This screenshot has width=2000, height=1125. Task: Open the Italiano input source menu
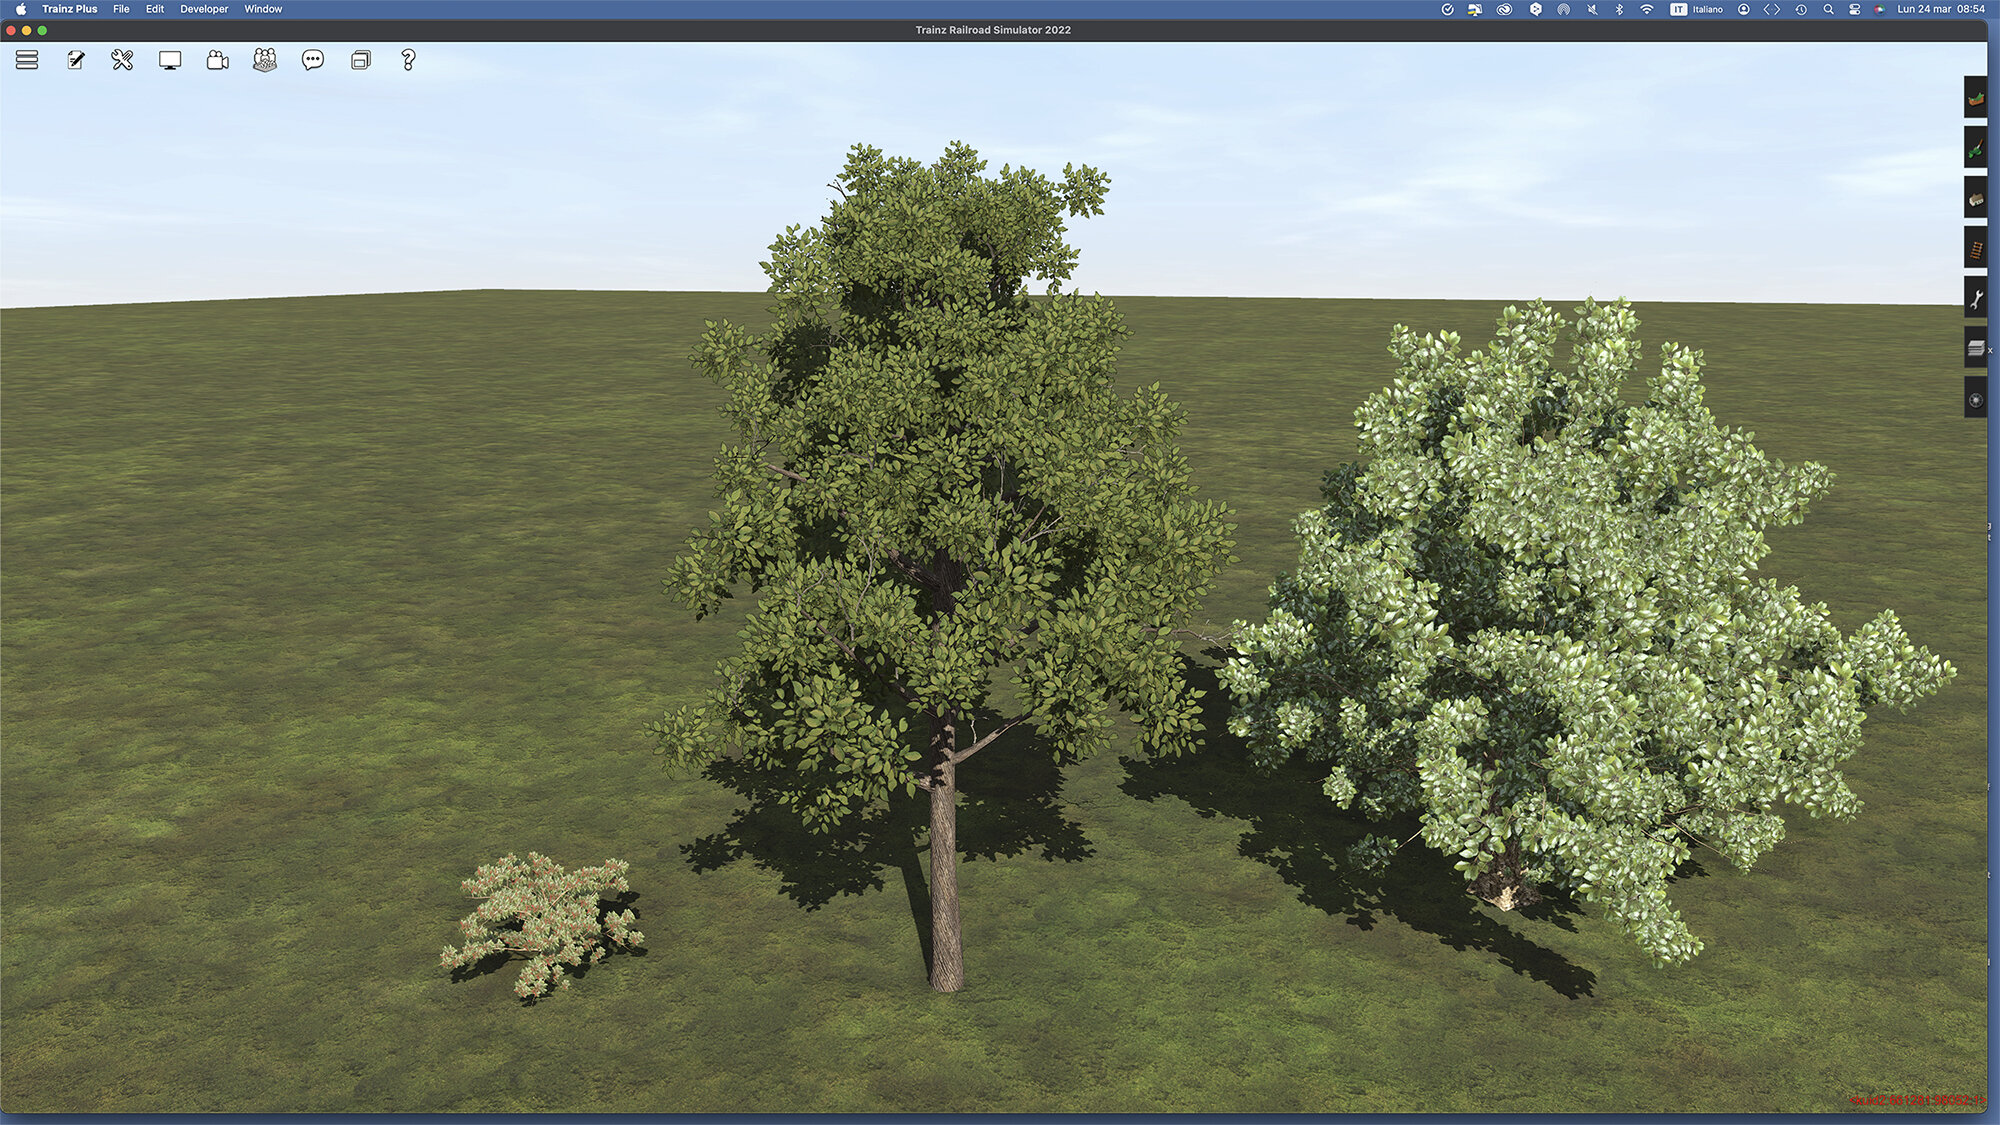point(1696,9)
